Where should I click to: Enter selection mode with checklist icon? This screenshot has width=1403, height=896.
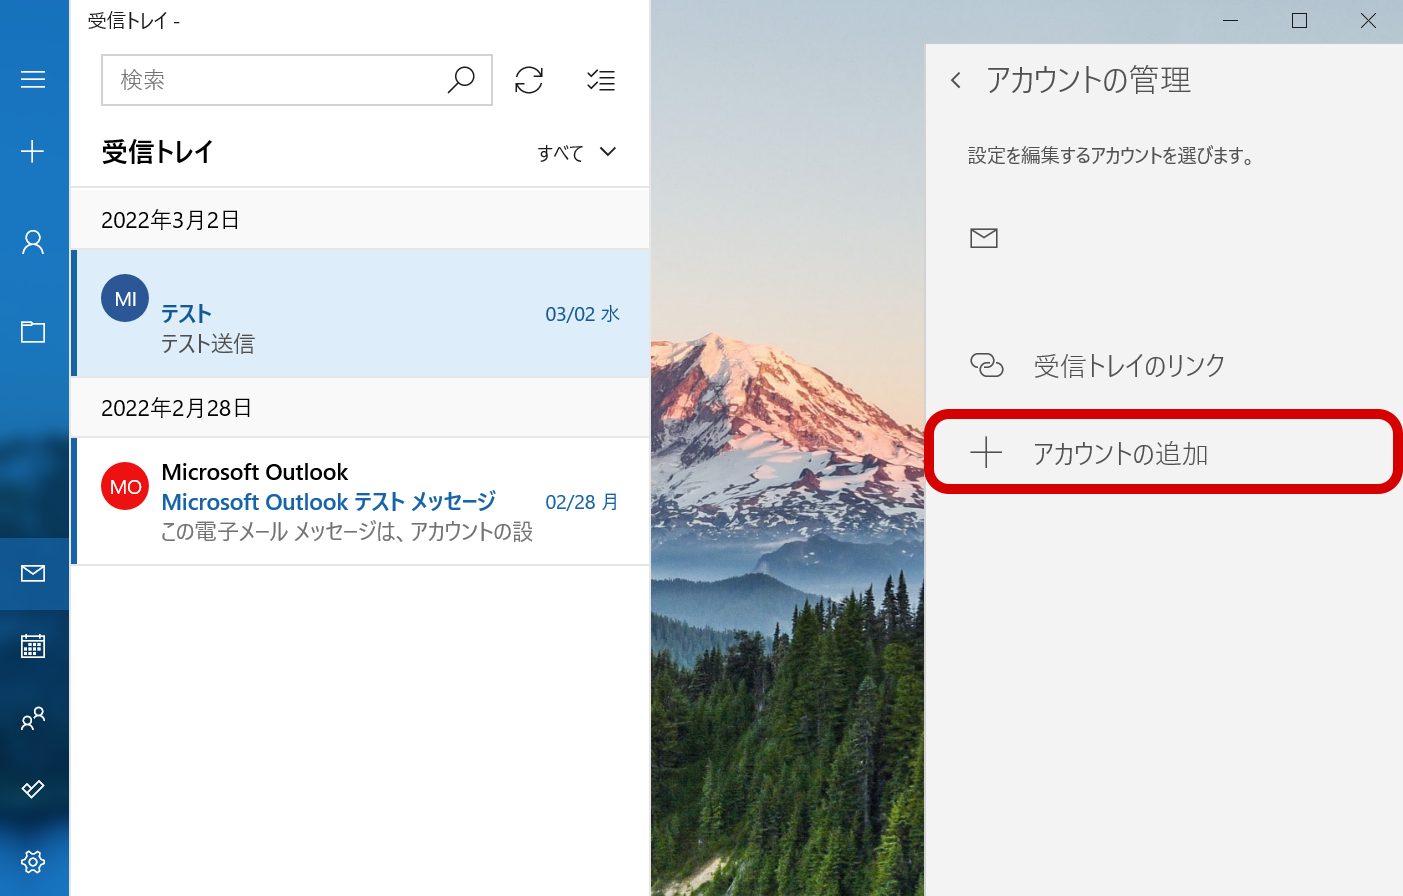[x=601, y=80]
